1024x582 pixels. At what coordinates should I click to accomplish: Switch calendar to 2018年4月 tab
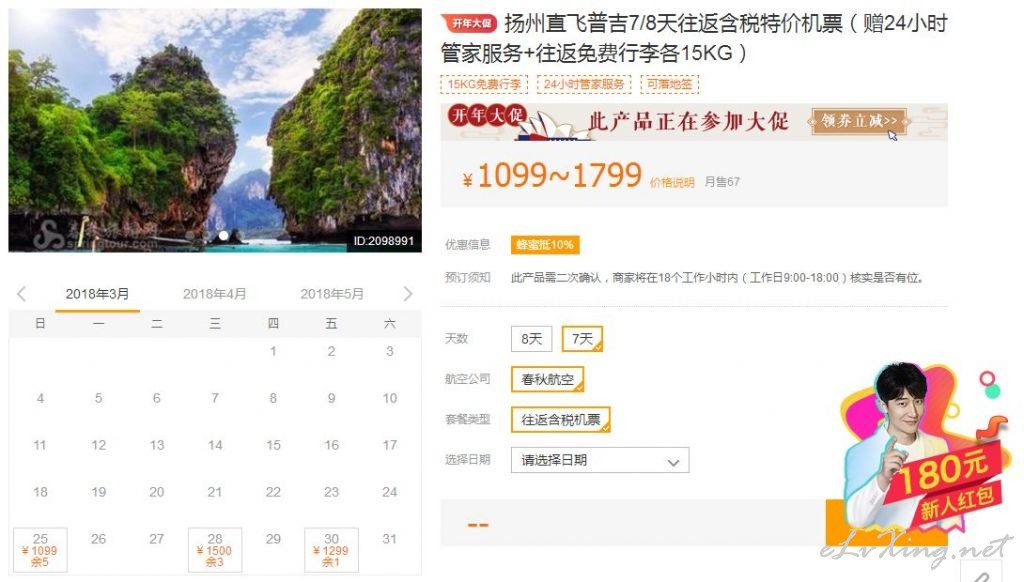(x=215, y=294)
